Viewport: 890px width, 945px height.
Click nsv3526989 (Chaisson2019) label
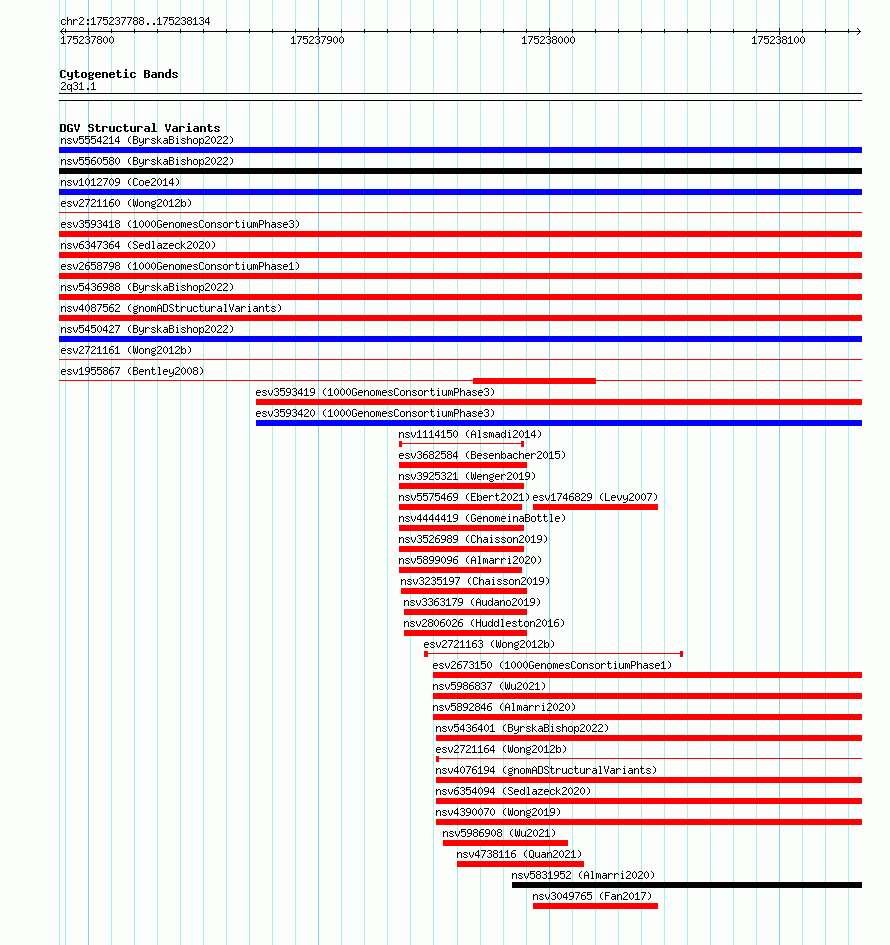tap(473, 539)
